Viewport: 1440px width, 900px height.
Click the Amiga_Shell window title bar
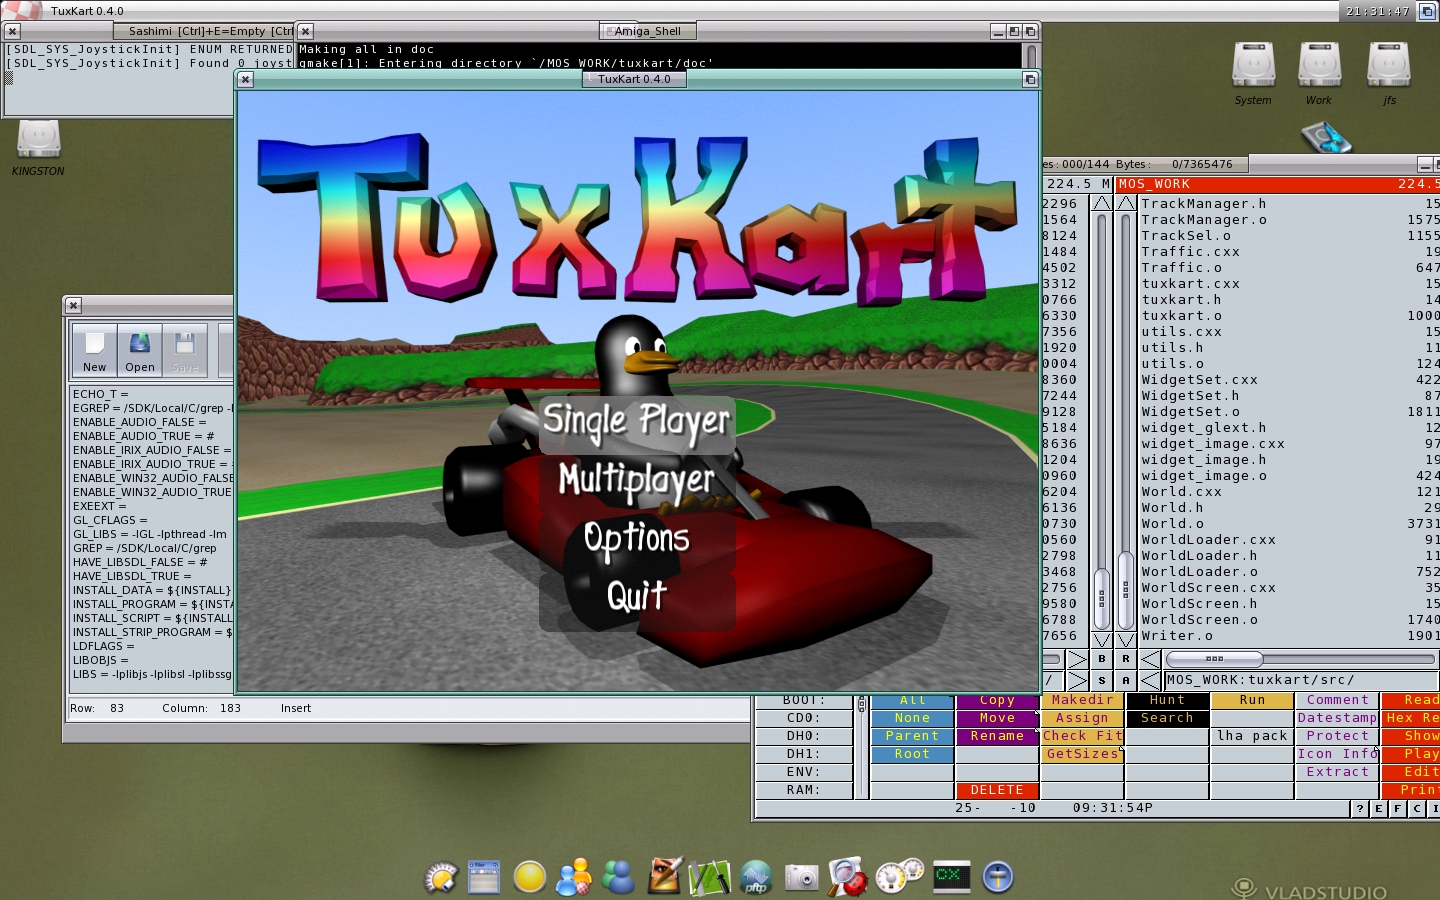[x=650, y=31]
